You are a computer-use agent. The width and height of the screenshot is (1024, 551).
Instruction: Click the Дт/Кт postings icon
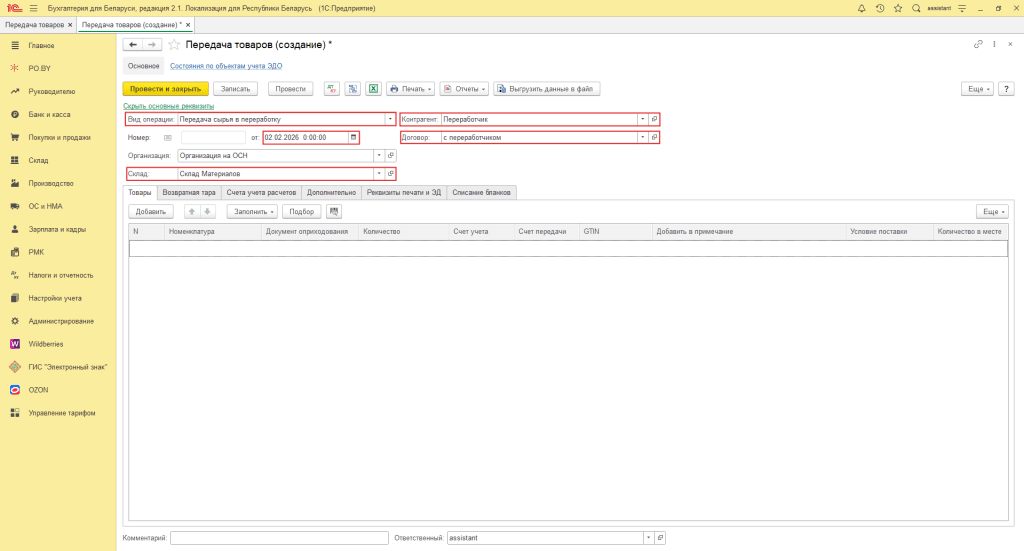pyautogui.click(x=332, y=88)
